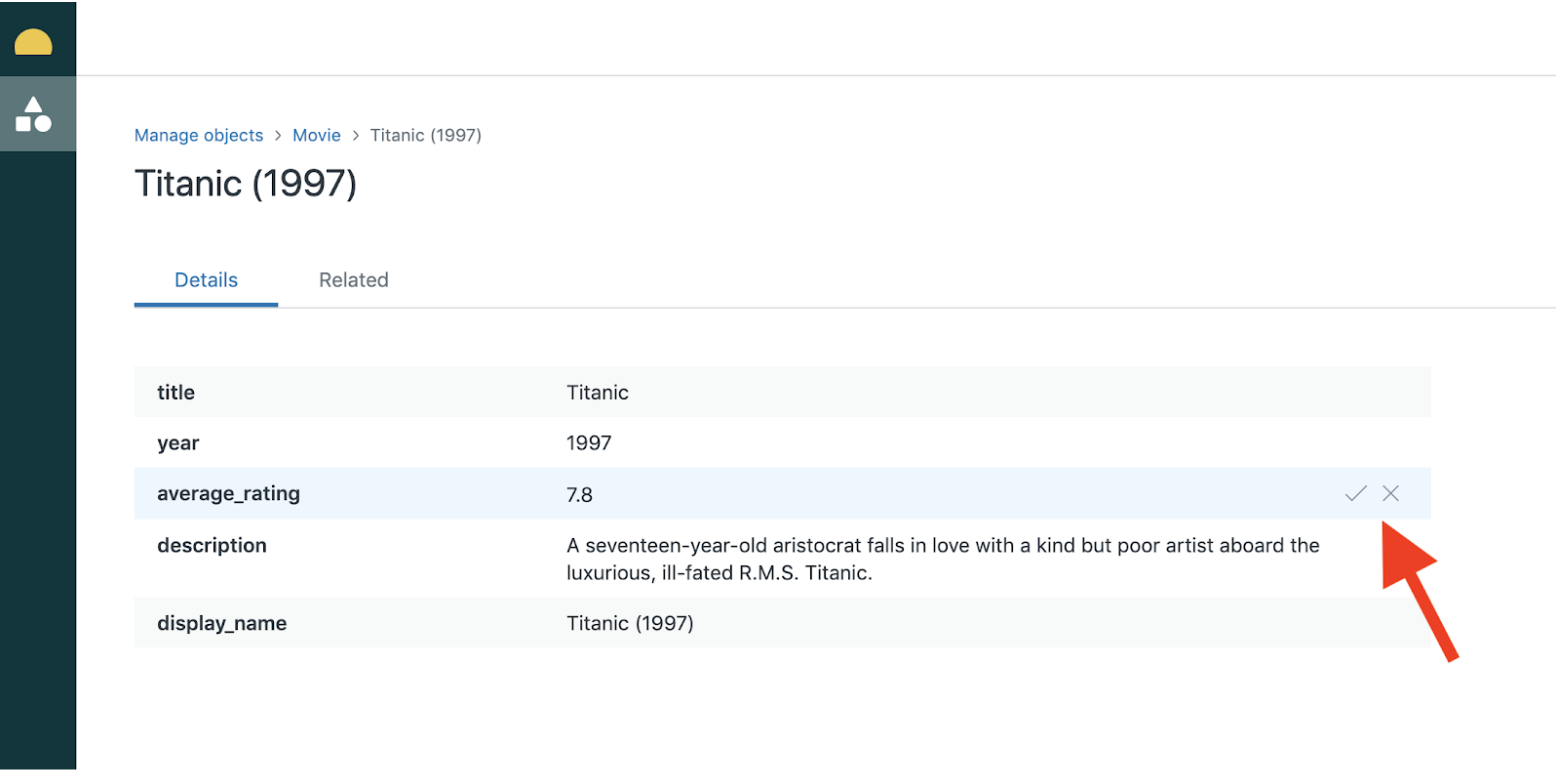Viewport: 1556px width, 770px height.
Task: Go to the Manage objects breadcrumb link
Action: pos(199,135)
